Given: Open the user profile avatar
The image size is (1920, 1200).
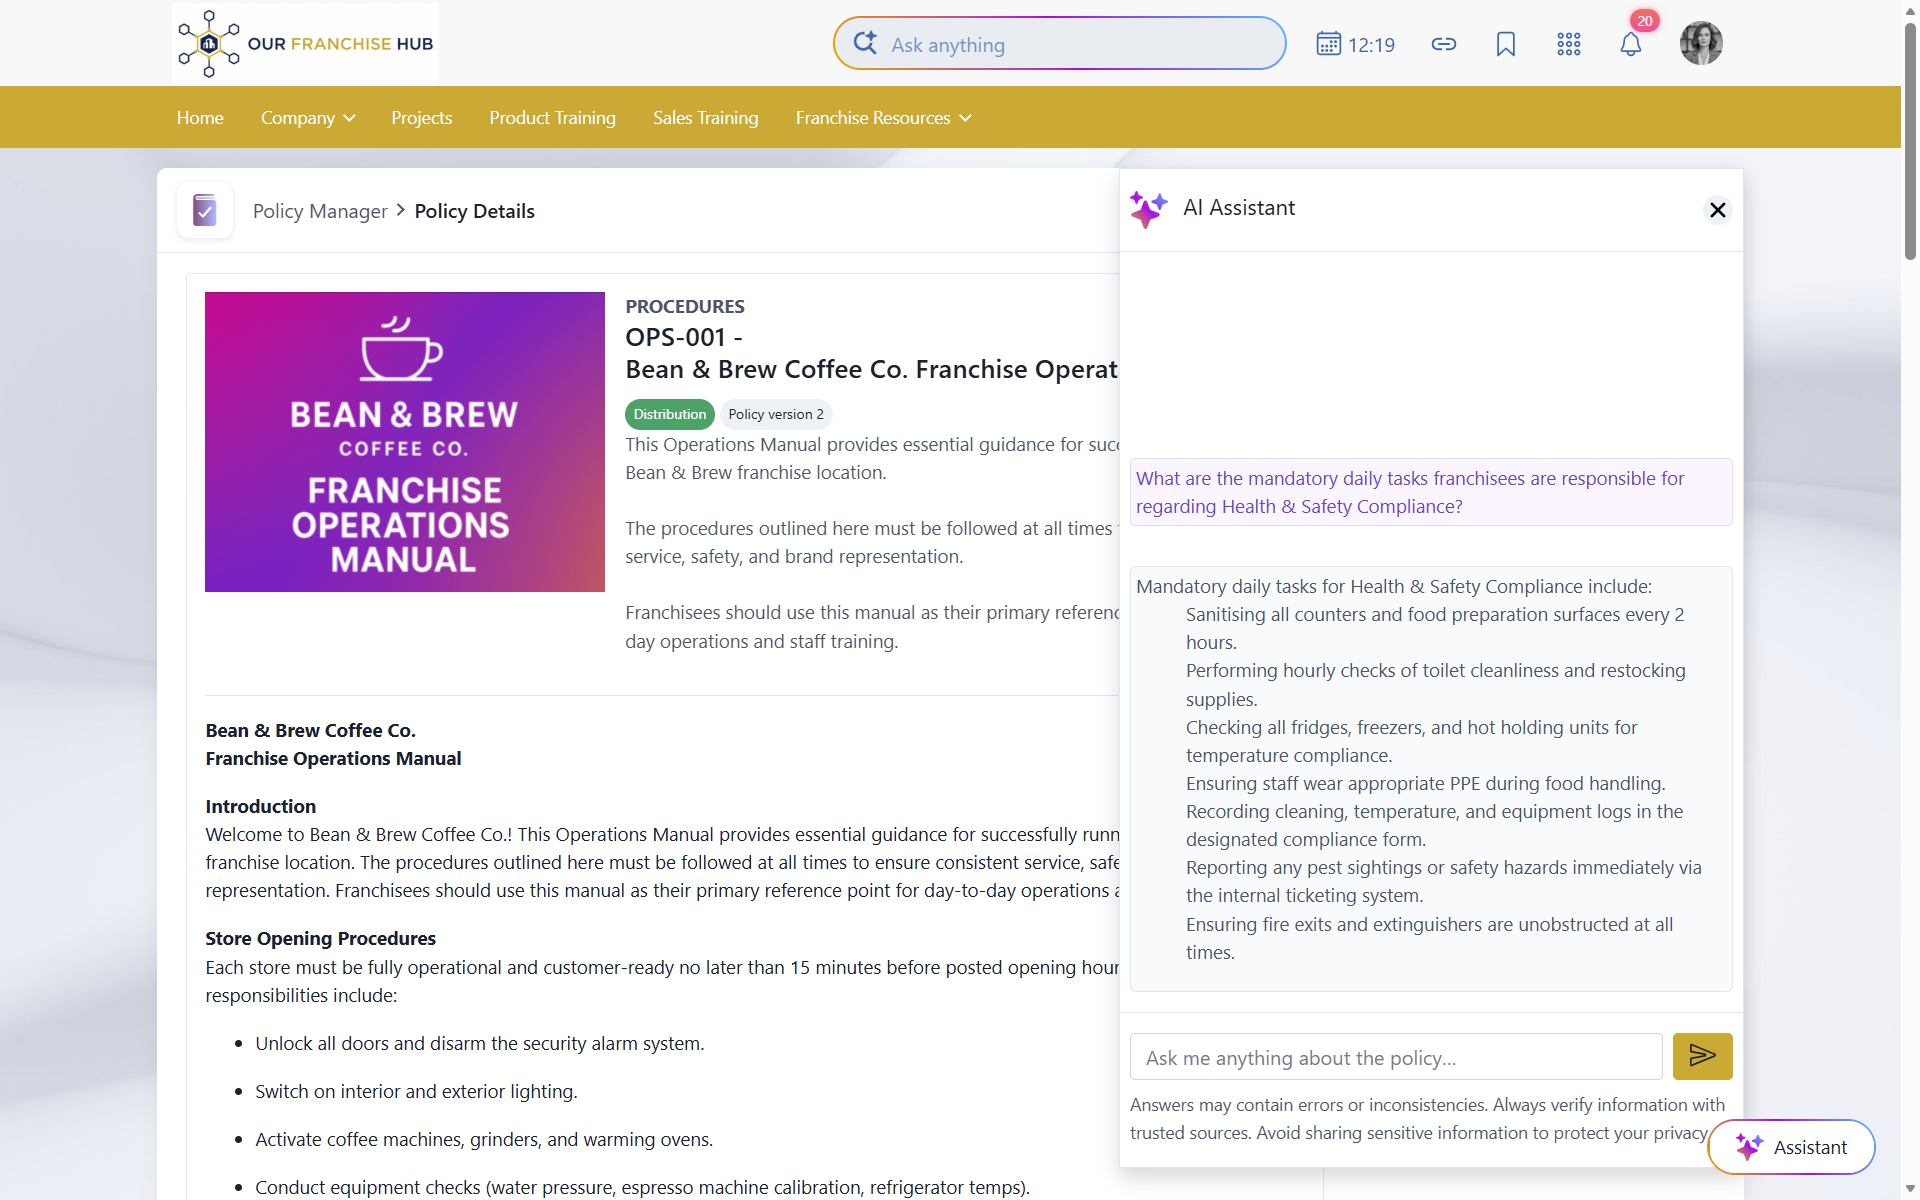Looking at the screenshot, I should pyautogui.click(x=1701, y=43).
